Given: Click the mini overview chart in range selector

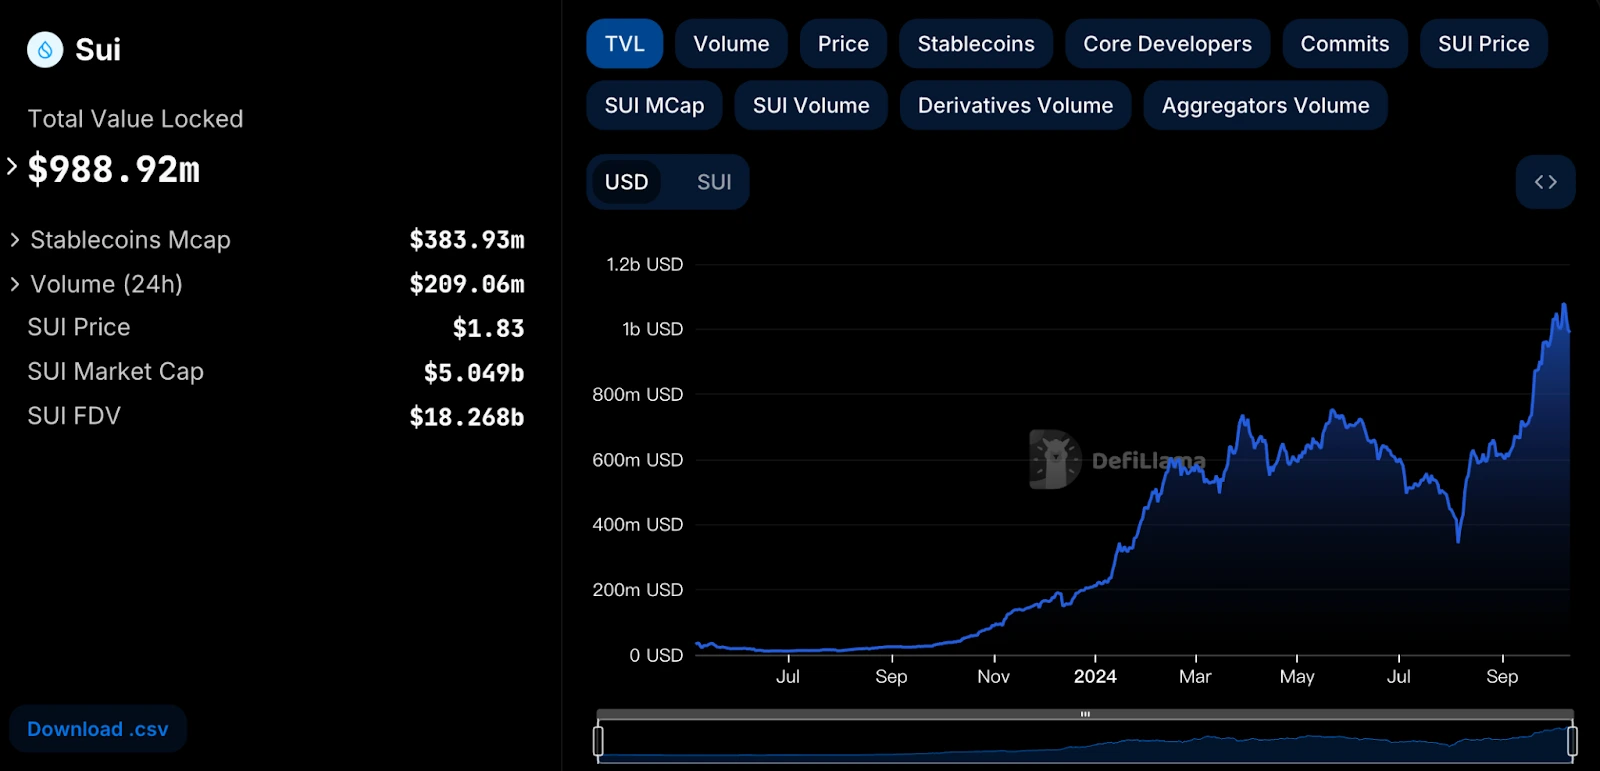Looking at the screenshot, I should tap(1085, 743).
